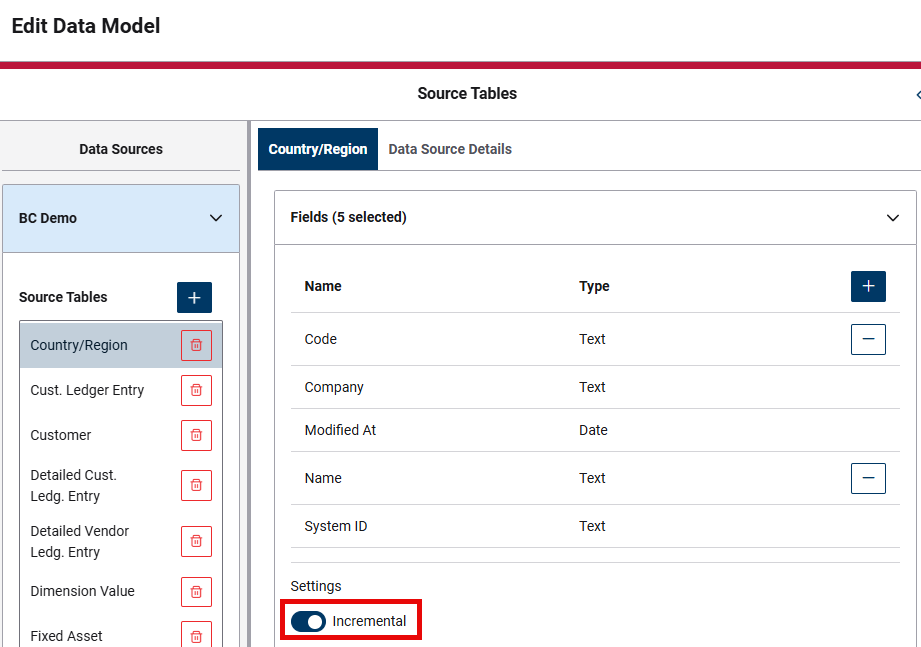Delete the Detailed Vendor Ledg. Entry table

click(196, 541)
